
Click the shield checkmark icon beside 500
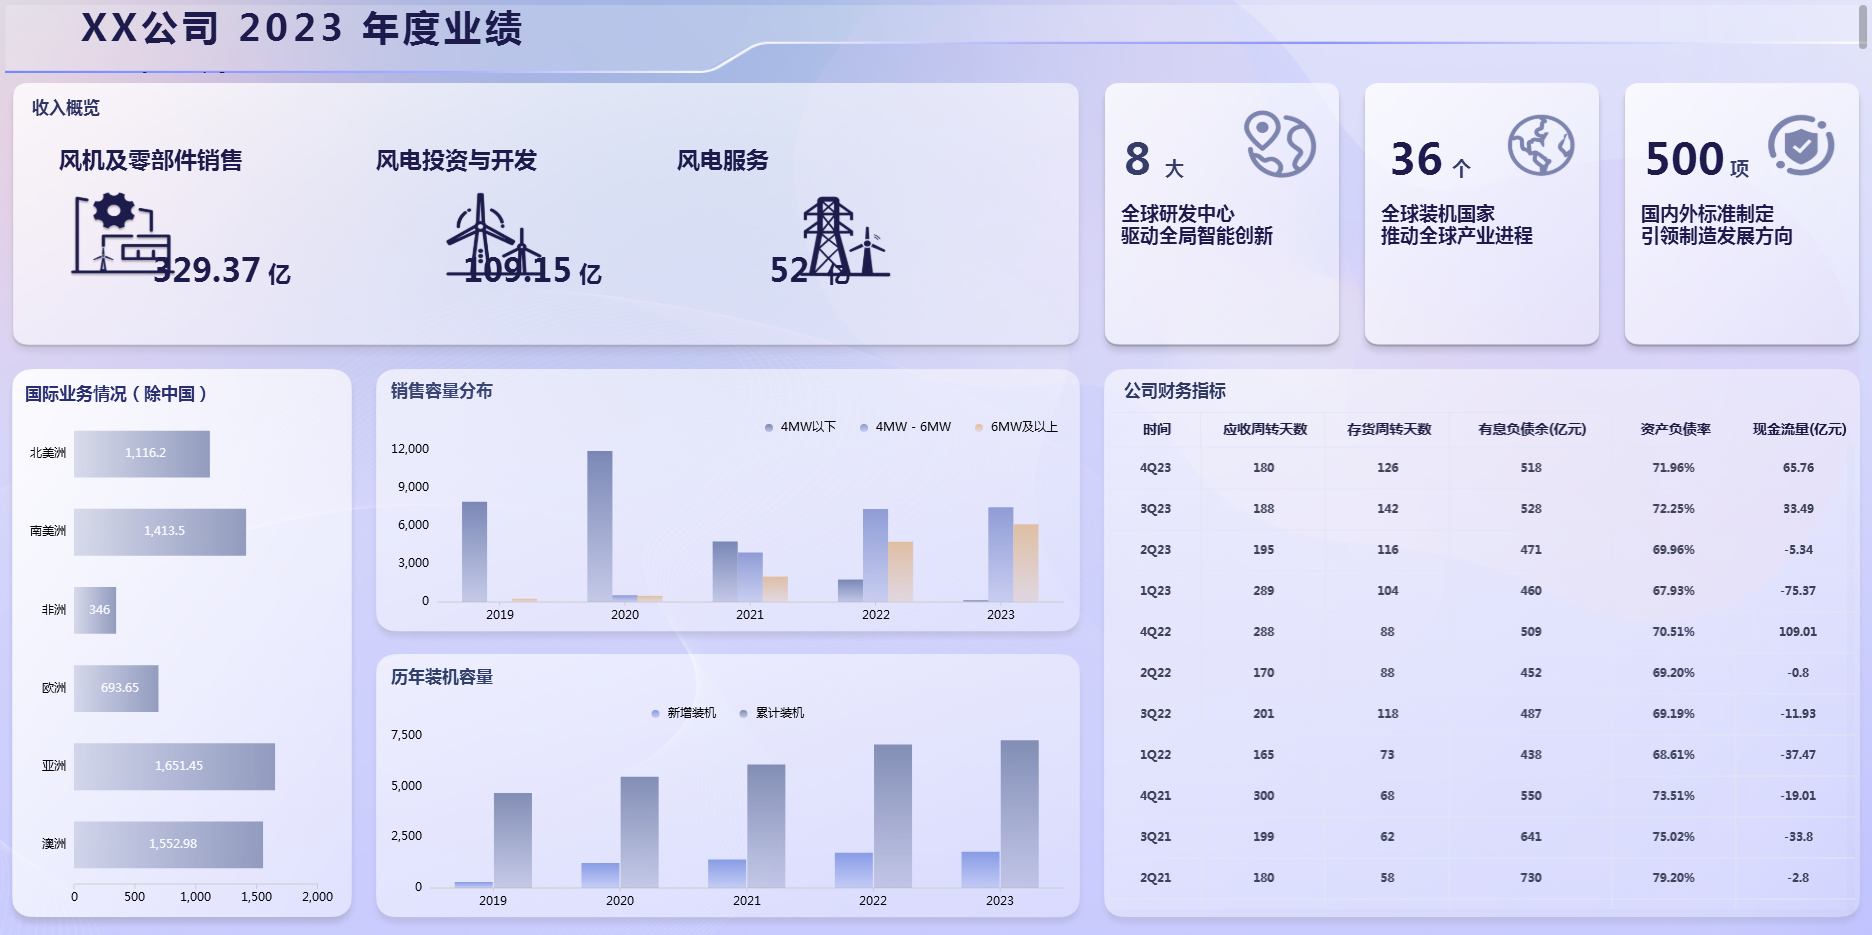click(1800, 146)
